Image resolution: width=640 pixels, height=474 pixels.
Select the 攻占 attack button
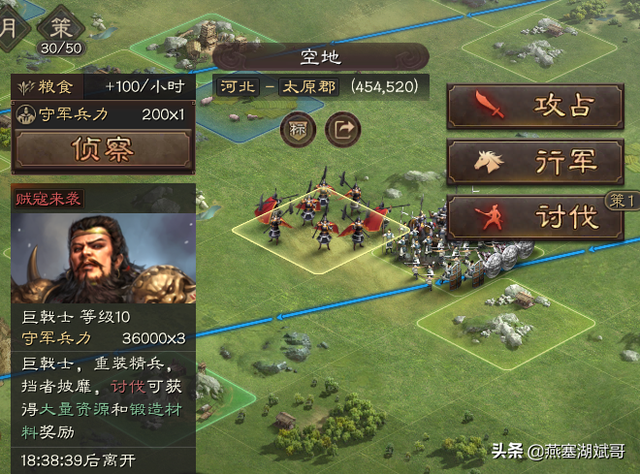tap(536, 106)
